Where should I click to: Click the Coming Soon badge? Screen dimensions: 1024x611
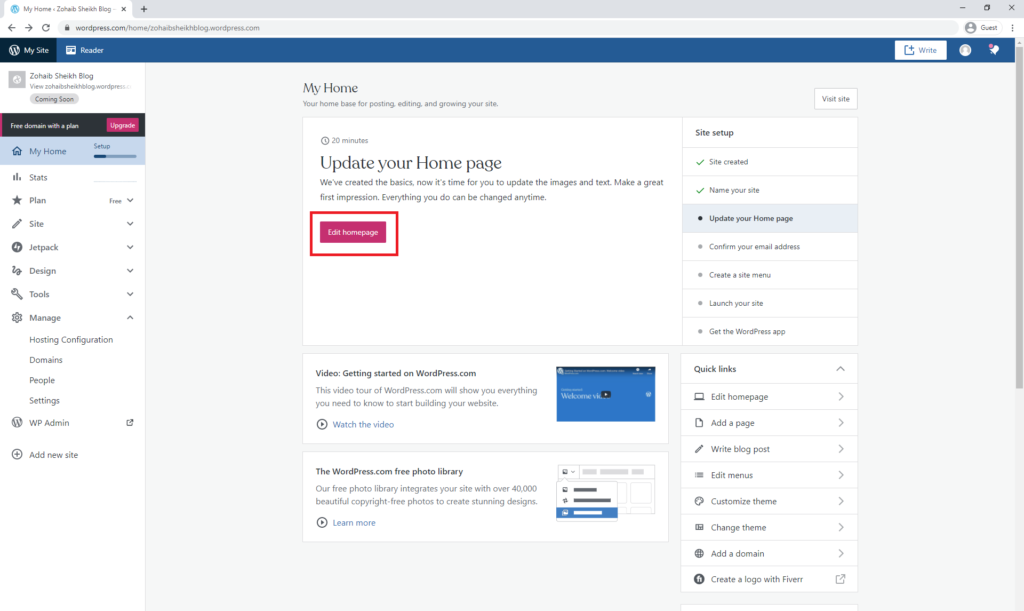tap(54, 99)
